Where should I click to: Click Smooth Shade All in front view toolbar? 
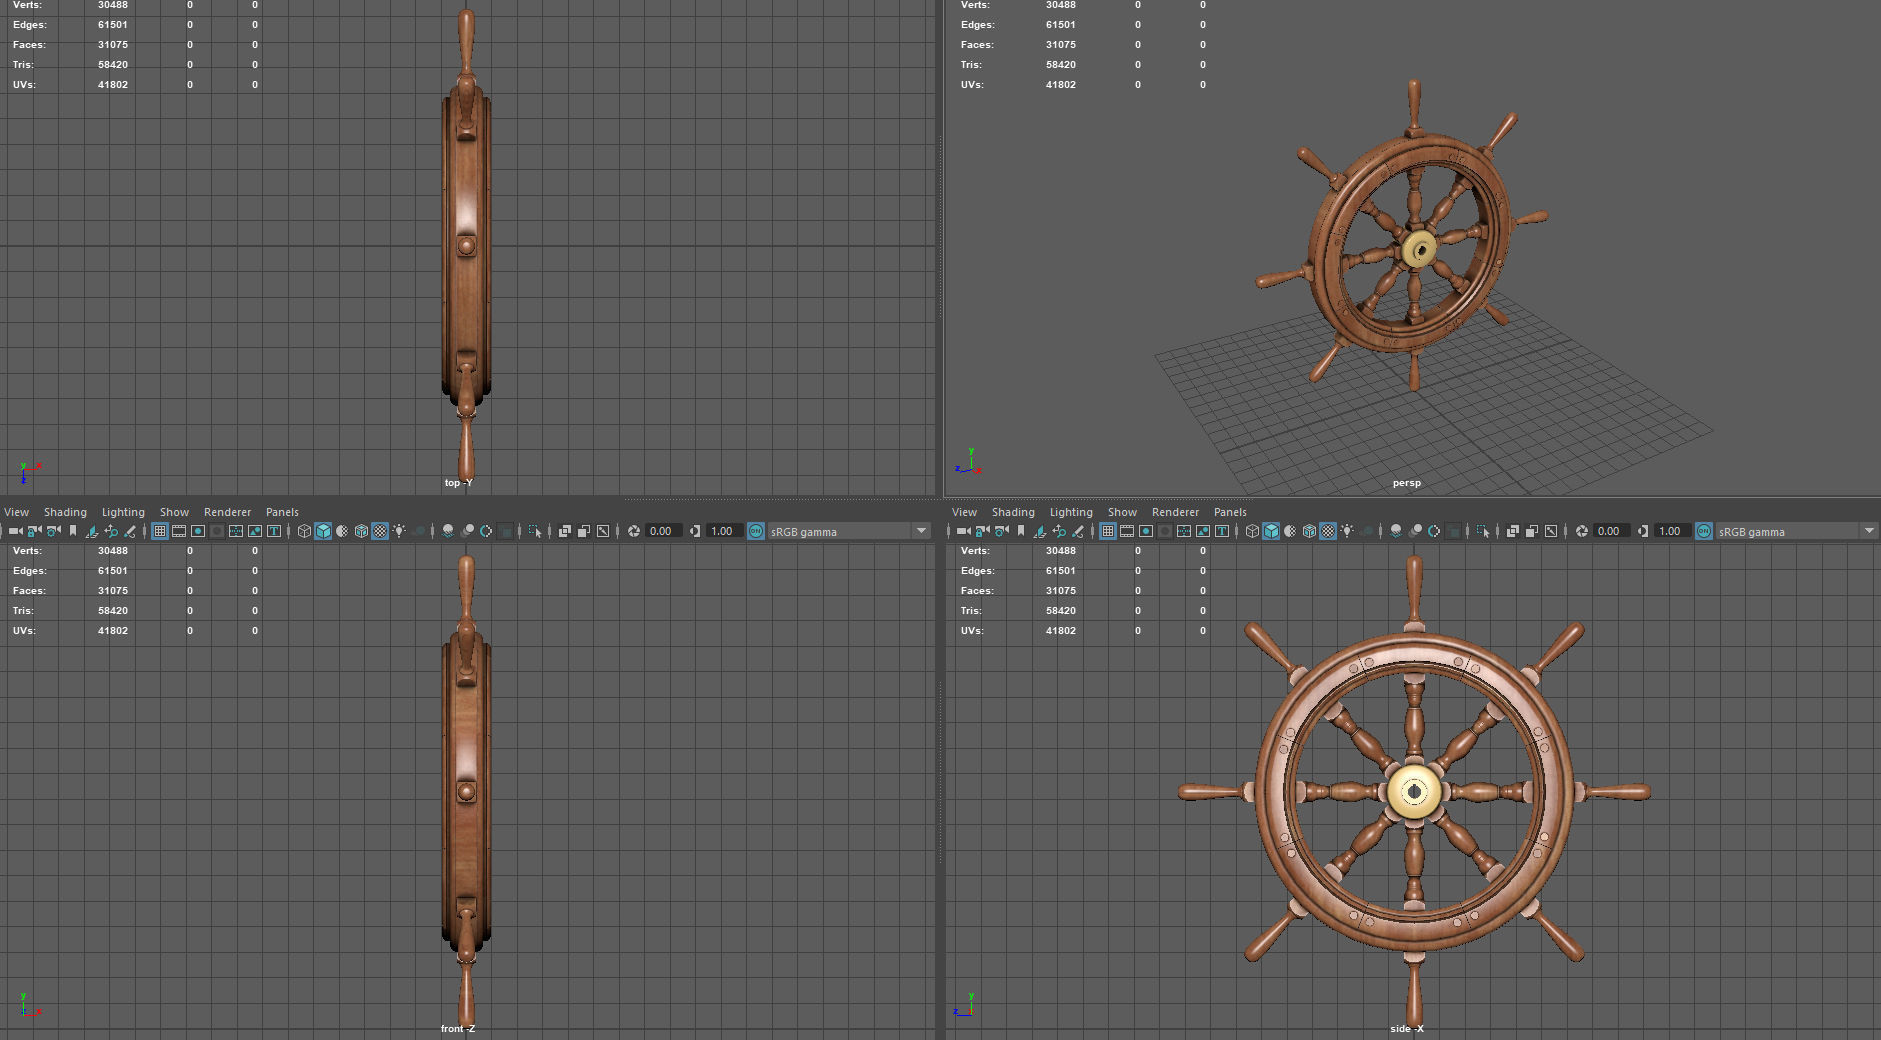[323, 531]
